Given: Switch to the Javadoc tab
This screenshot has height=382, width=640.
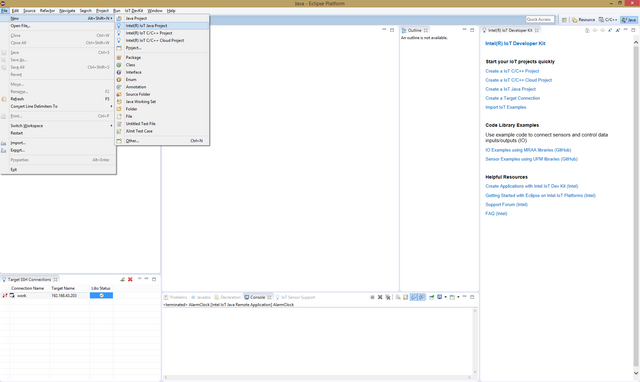Looking at the screenshot, I should [201, 297].
